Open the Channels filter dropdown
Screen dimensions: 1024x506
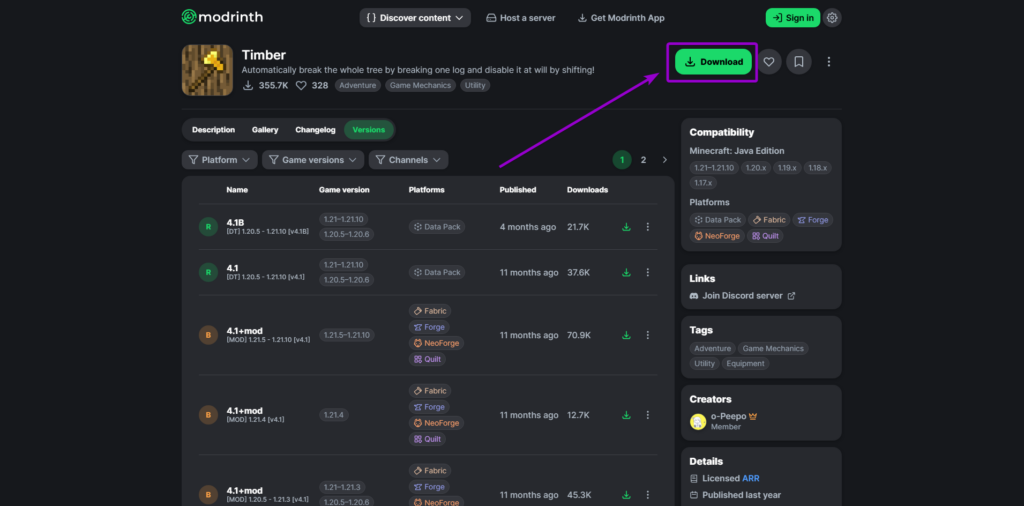[408, 160]
